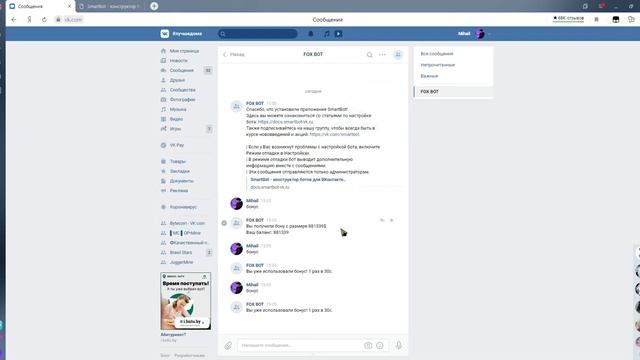Viewport: 640px width, 360px height.
Task: Show Важные messages filter
Action: (x=429, y=76)
